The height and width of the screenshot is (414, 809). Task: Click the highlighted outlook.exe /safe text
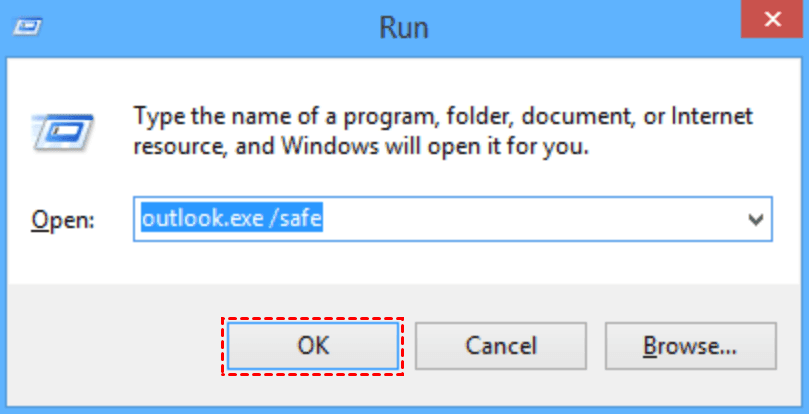(230, 217)
